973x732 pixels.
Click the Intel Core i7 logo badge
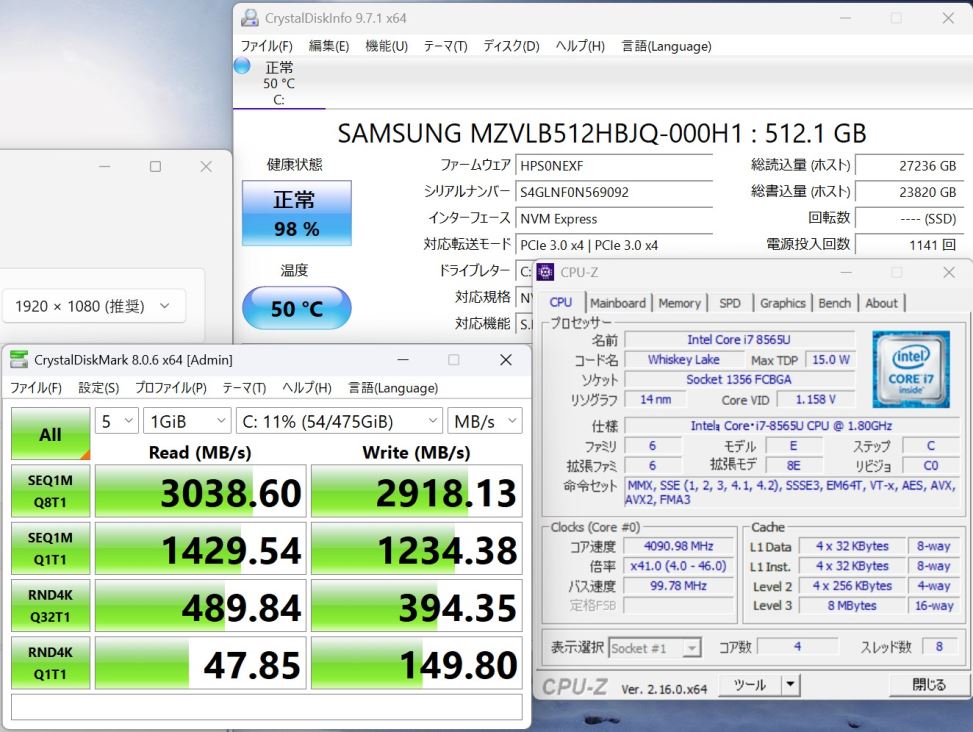910,369
